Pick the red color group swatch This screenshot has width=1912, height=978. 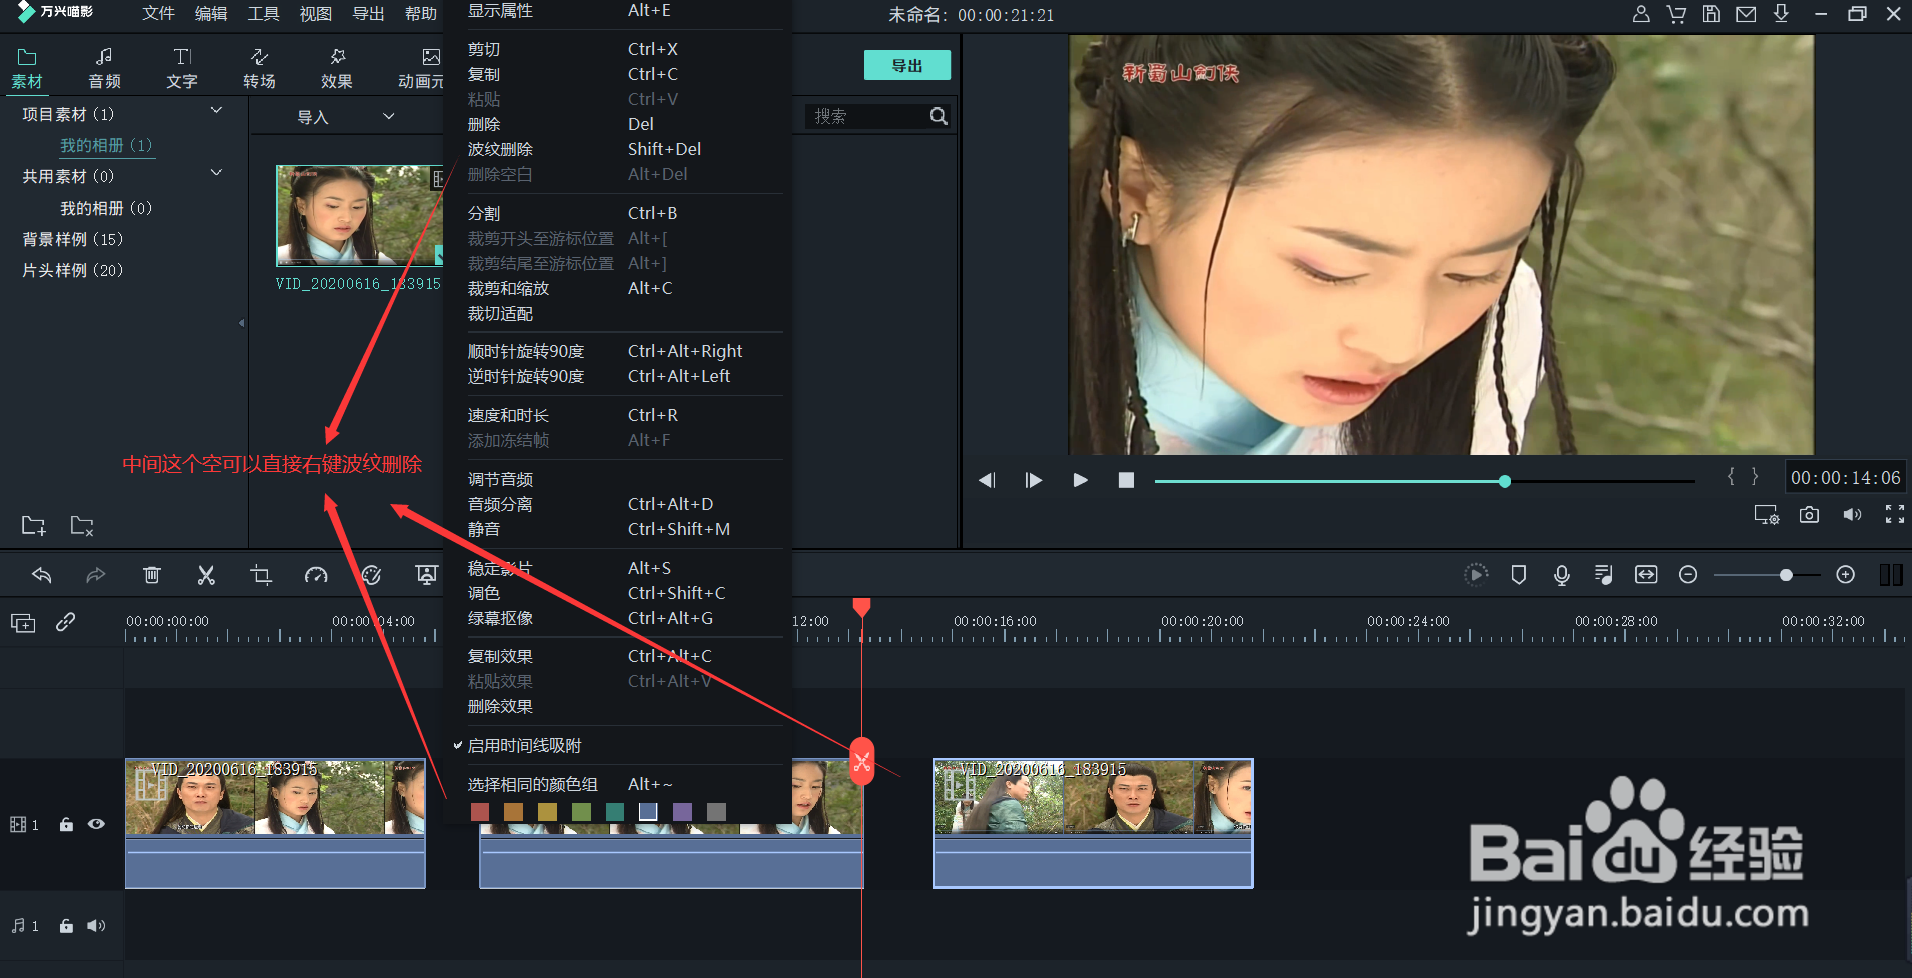coord(480,812)
